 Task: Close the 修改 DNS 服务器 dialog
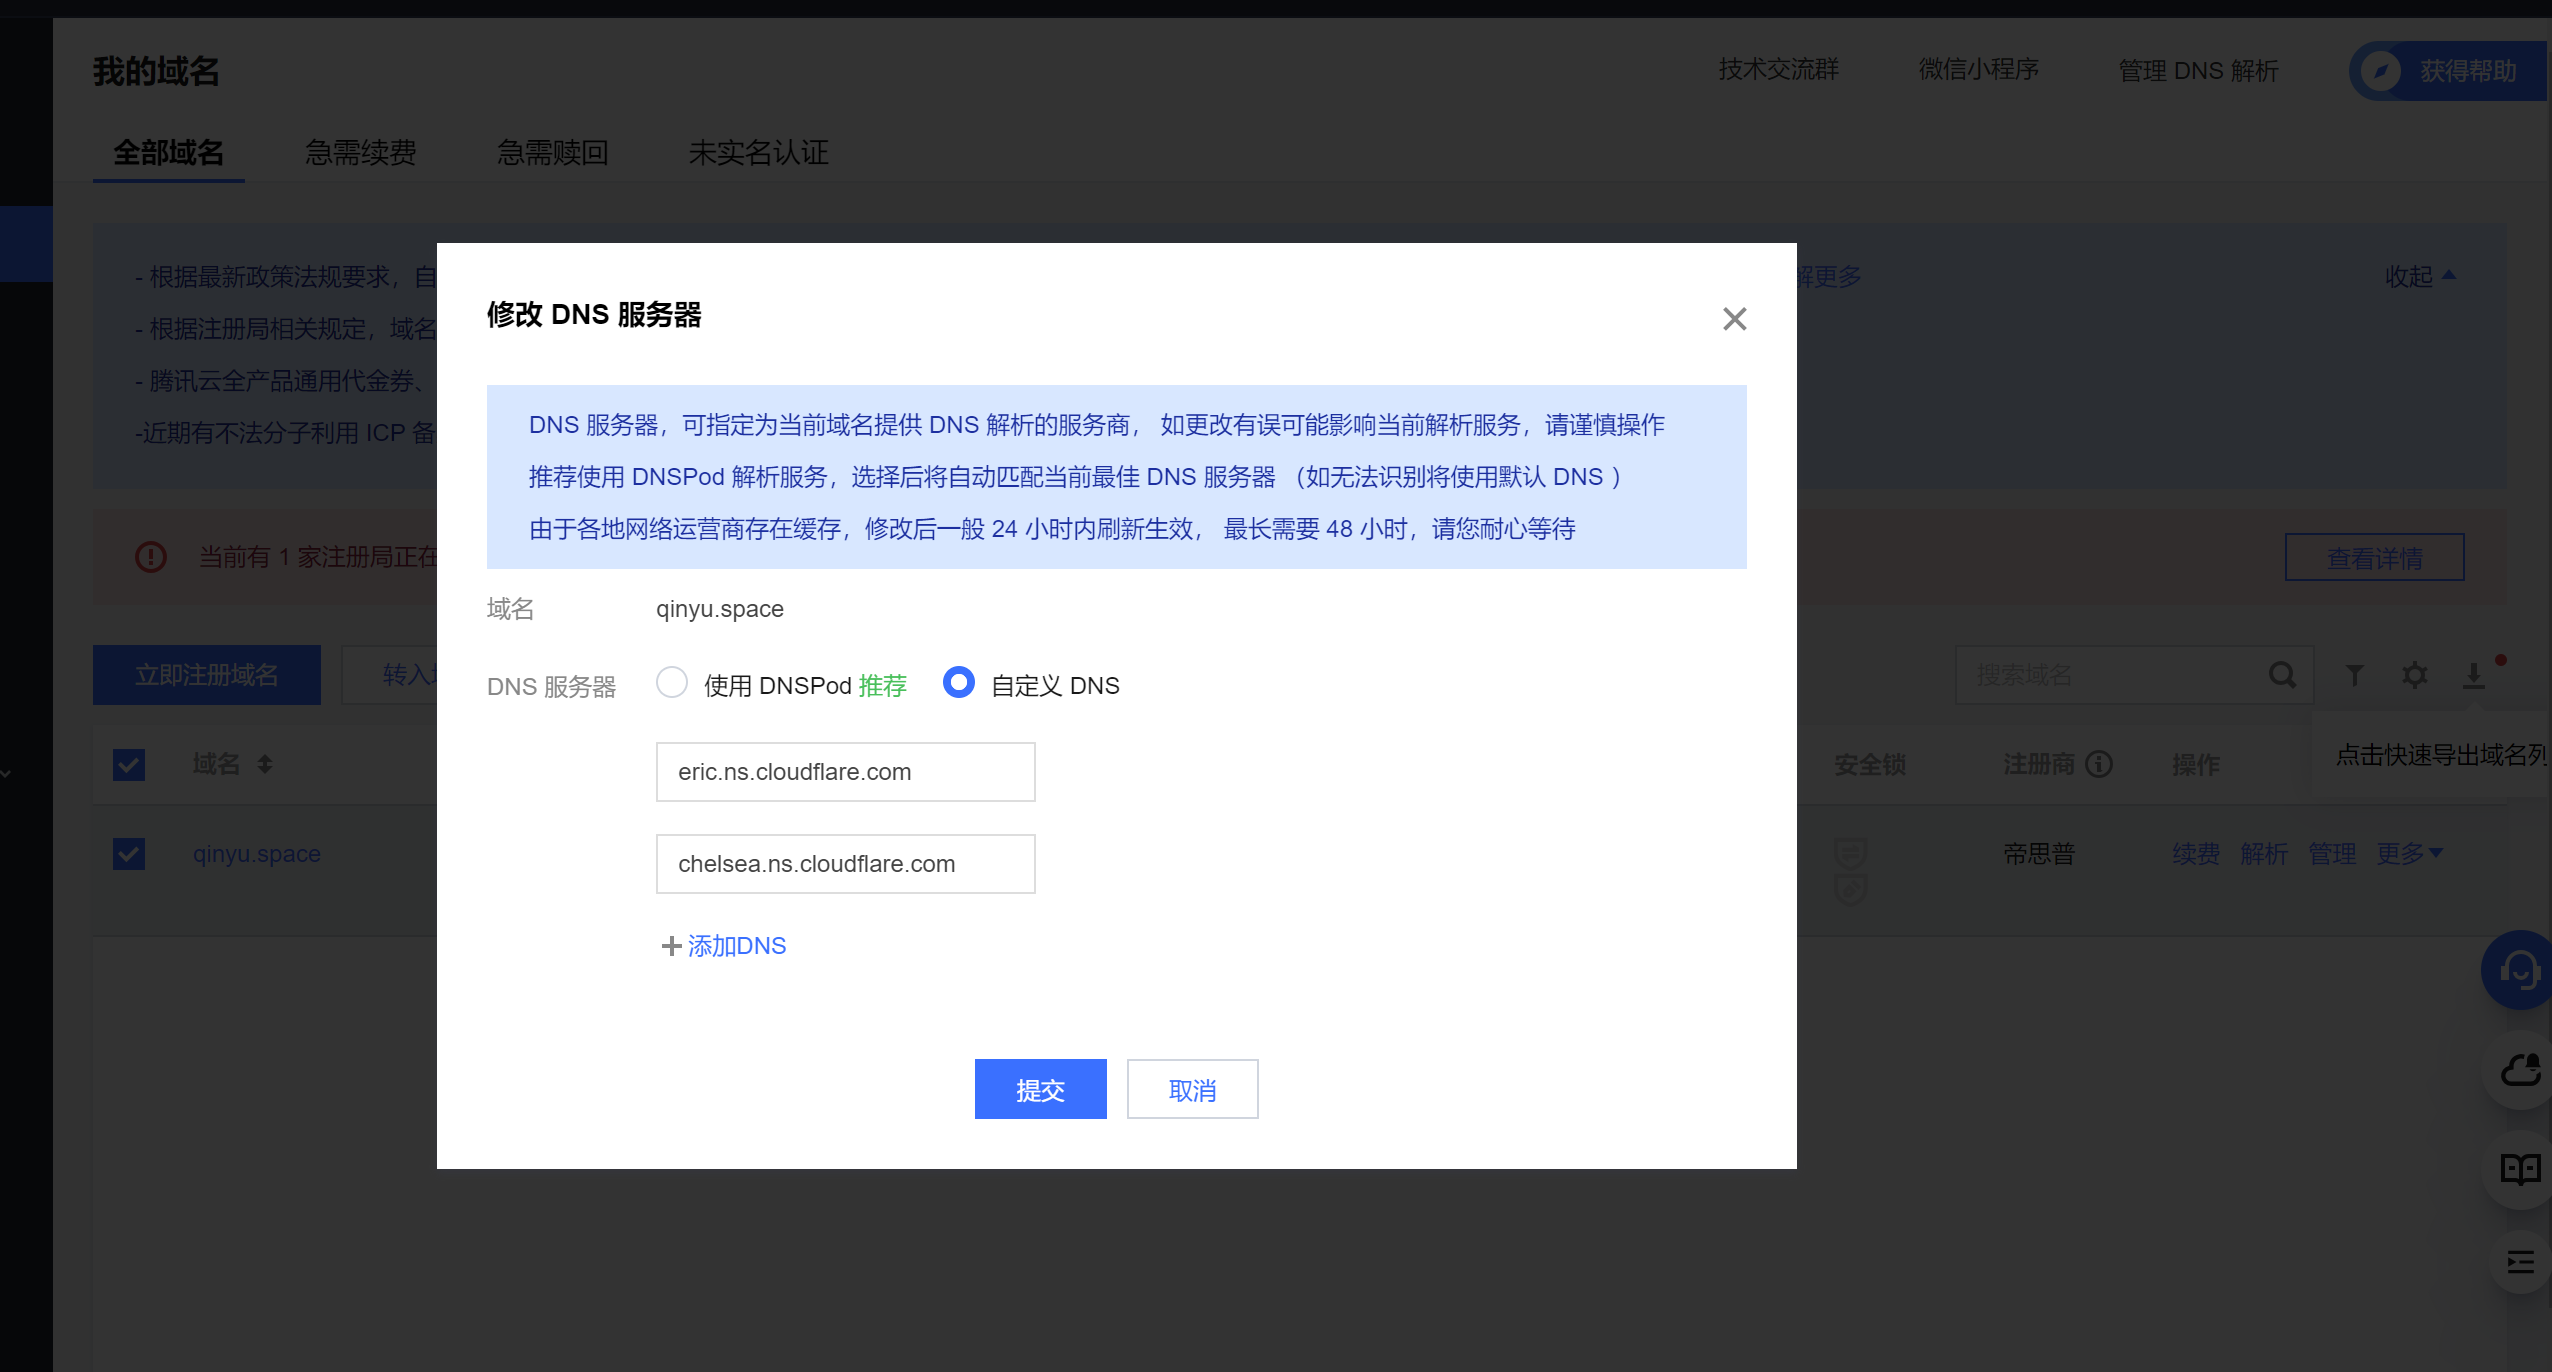coord(1734,319)
